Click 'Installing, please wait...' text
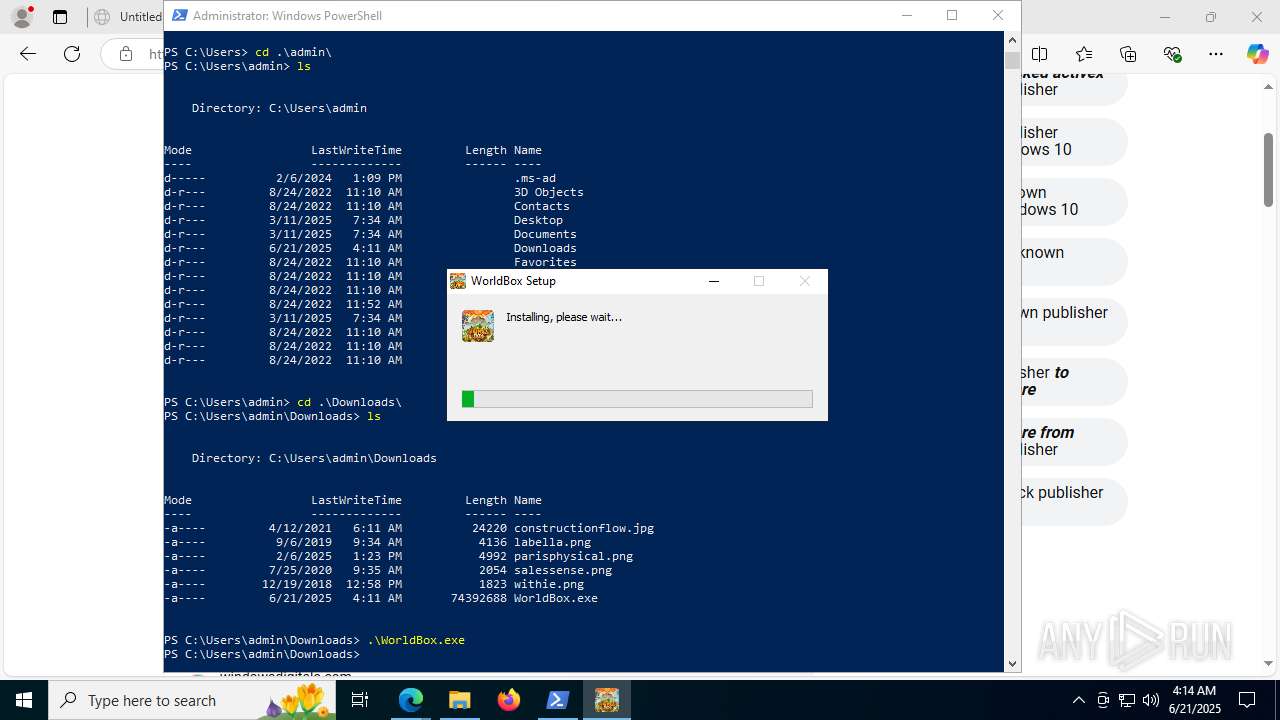Screen dimensions: 1280x720 (564, 317)
